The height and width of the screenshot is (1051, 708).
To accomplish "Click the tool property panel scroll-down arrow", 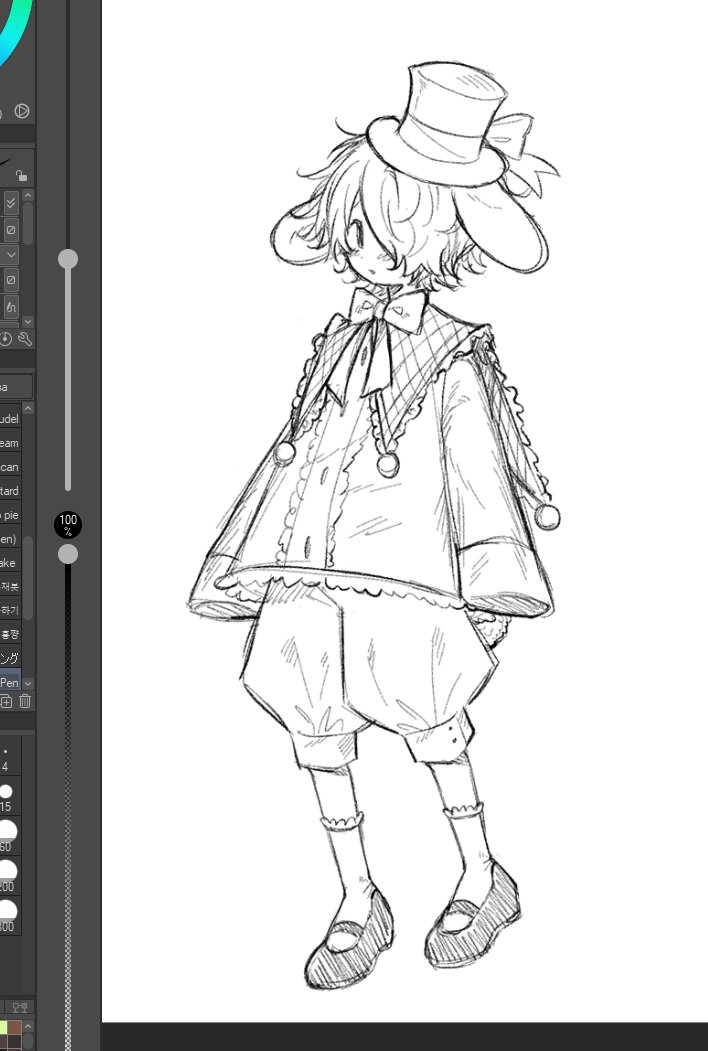I will pos(27,322).
